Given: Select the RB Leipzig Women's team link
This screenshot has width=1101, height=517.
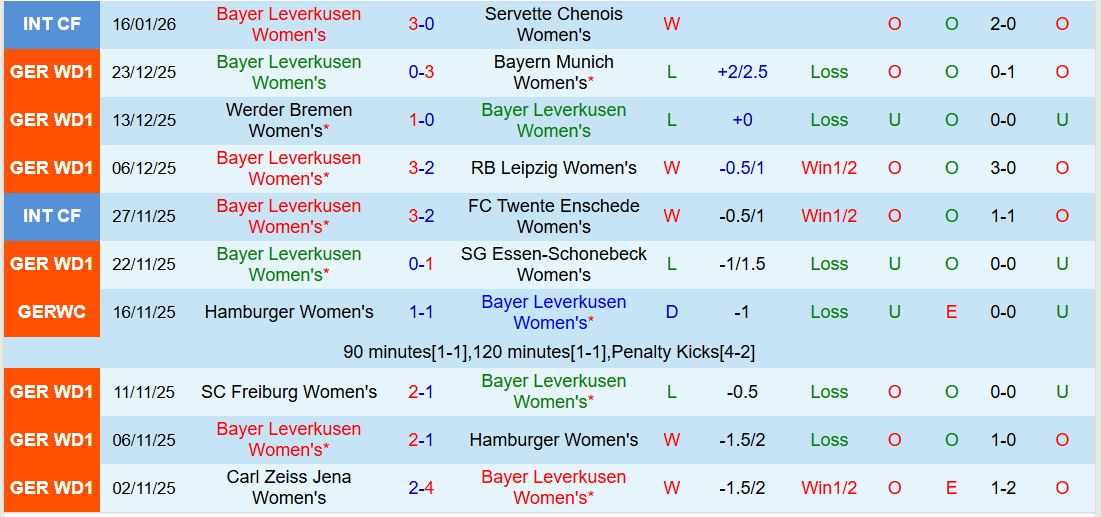Looking at the screenshot, I should click(553, 168).
